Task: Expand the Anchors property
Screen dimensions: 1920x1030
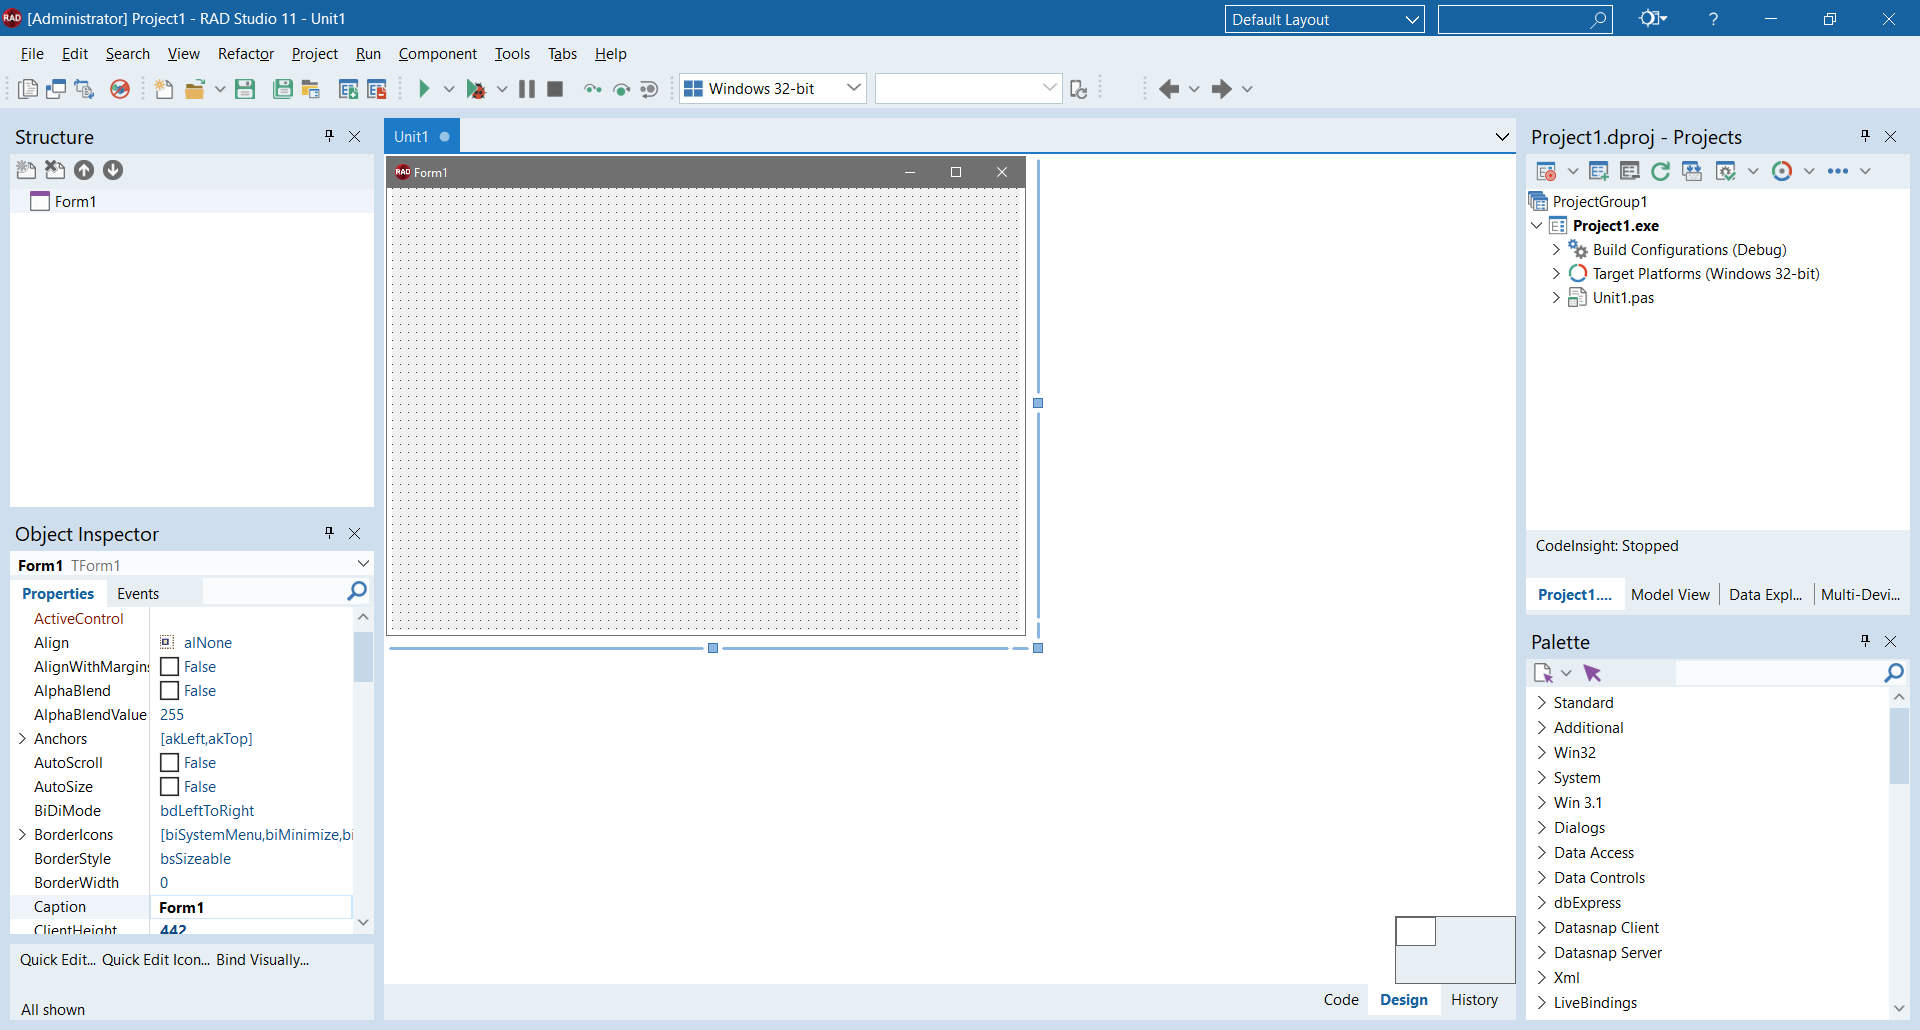Action: click(x=22, y=739)
